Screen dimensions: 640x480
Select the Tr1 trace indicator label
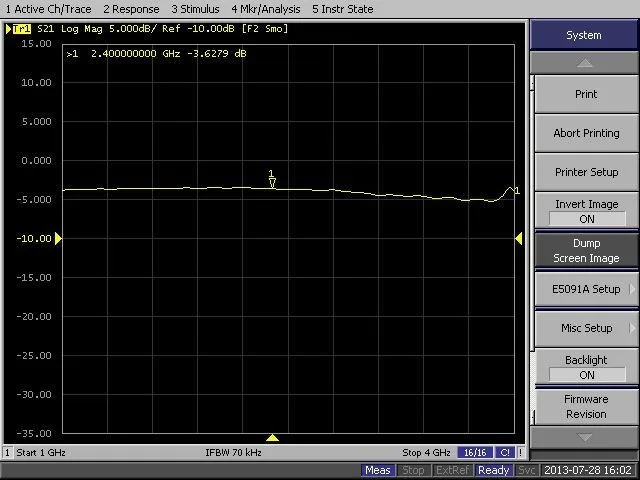click(x=22, y=29)
